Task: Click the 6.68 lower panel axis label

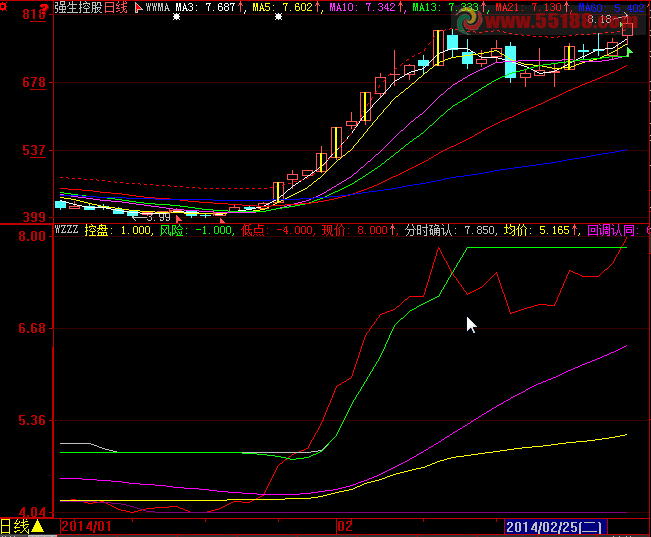Action: 32,329
